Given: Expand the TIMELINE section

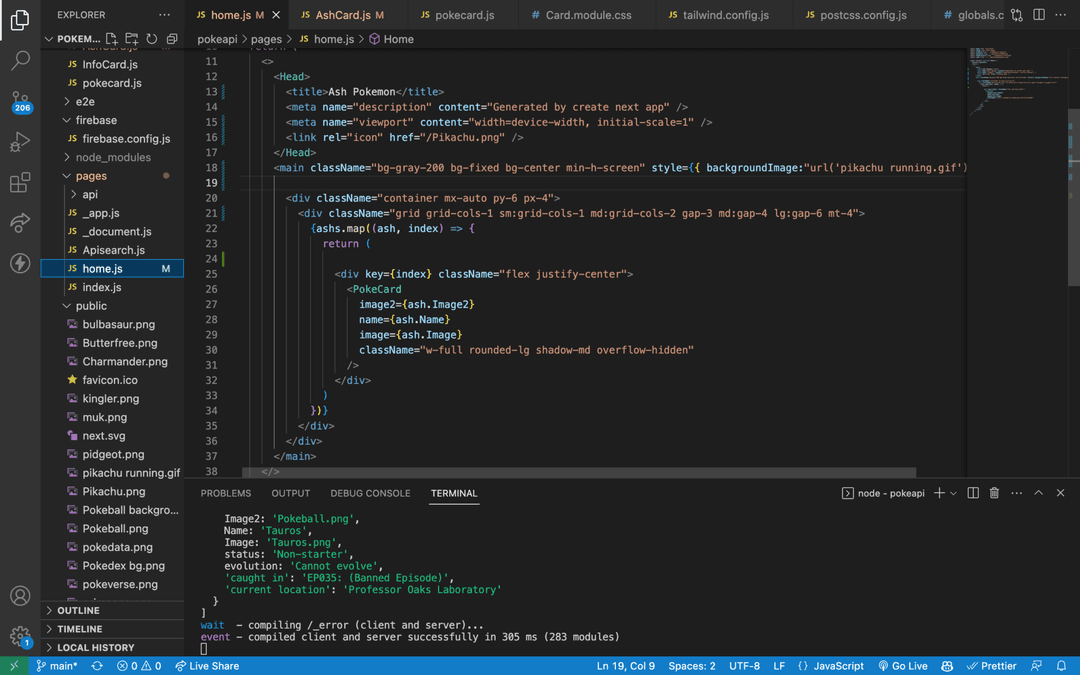Looking at the screenshot, I should pyautogui.click(x=112, y=629).
